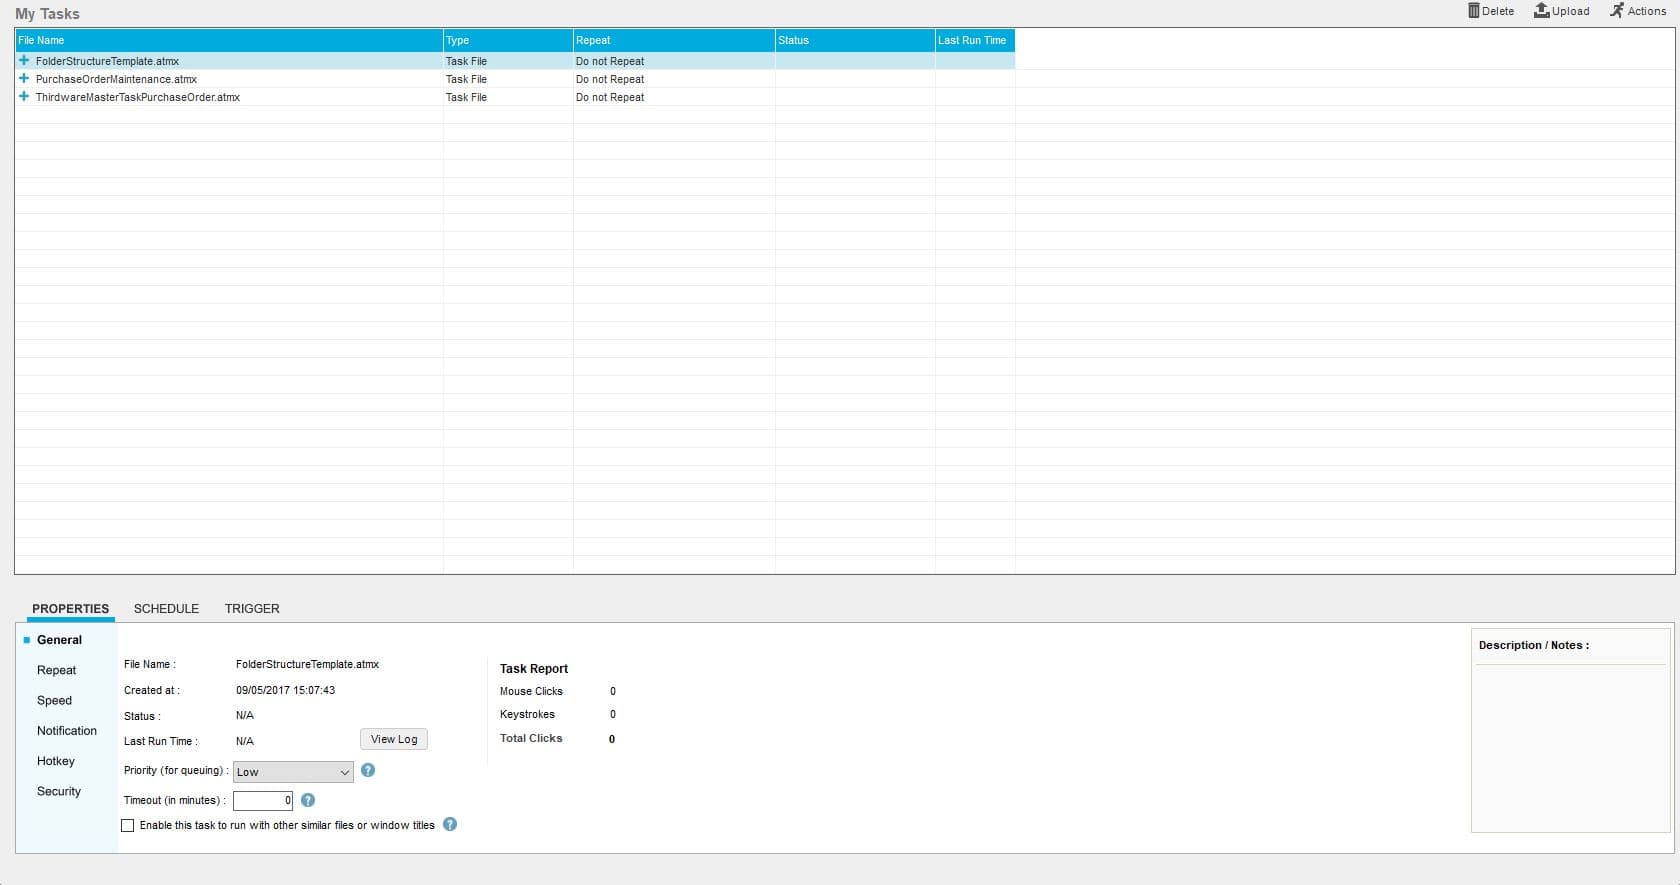Screen dimensions: 1680x885
Task: Click Task File type of PurchaseOrderMaintenance row
Action: tap(466, 79)
